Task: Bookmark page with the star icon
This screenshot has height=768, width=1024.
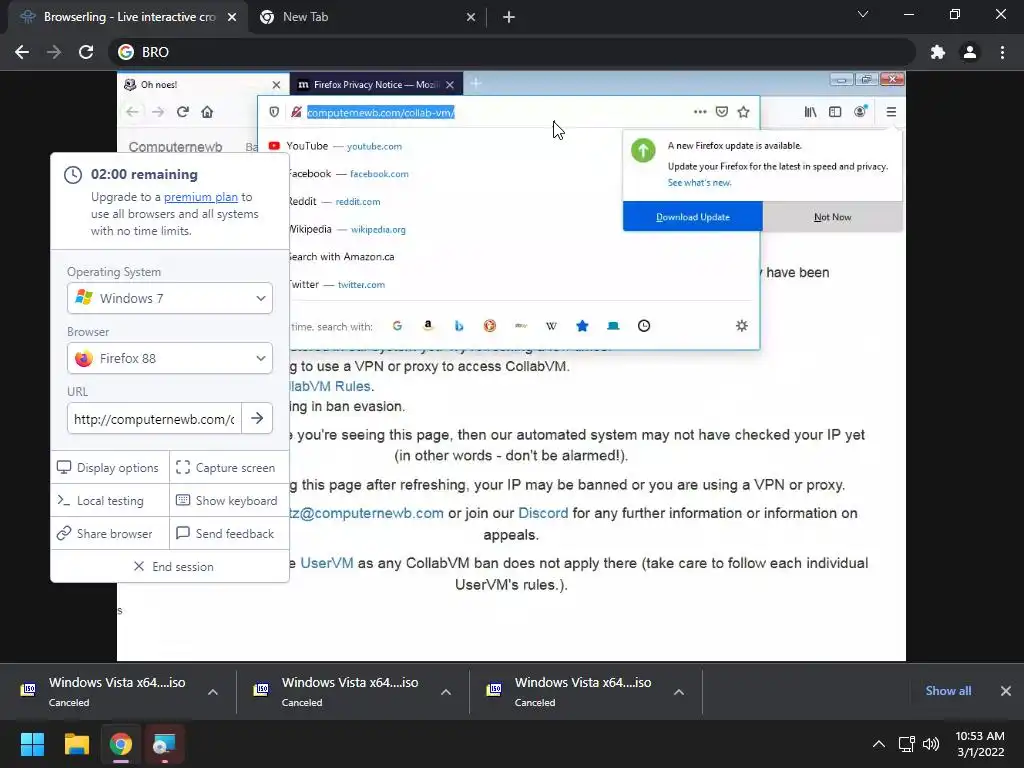Action: 743,112
